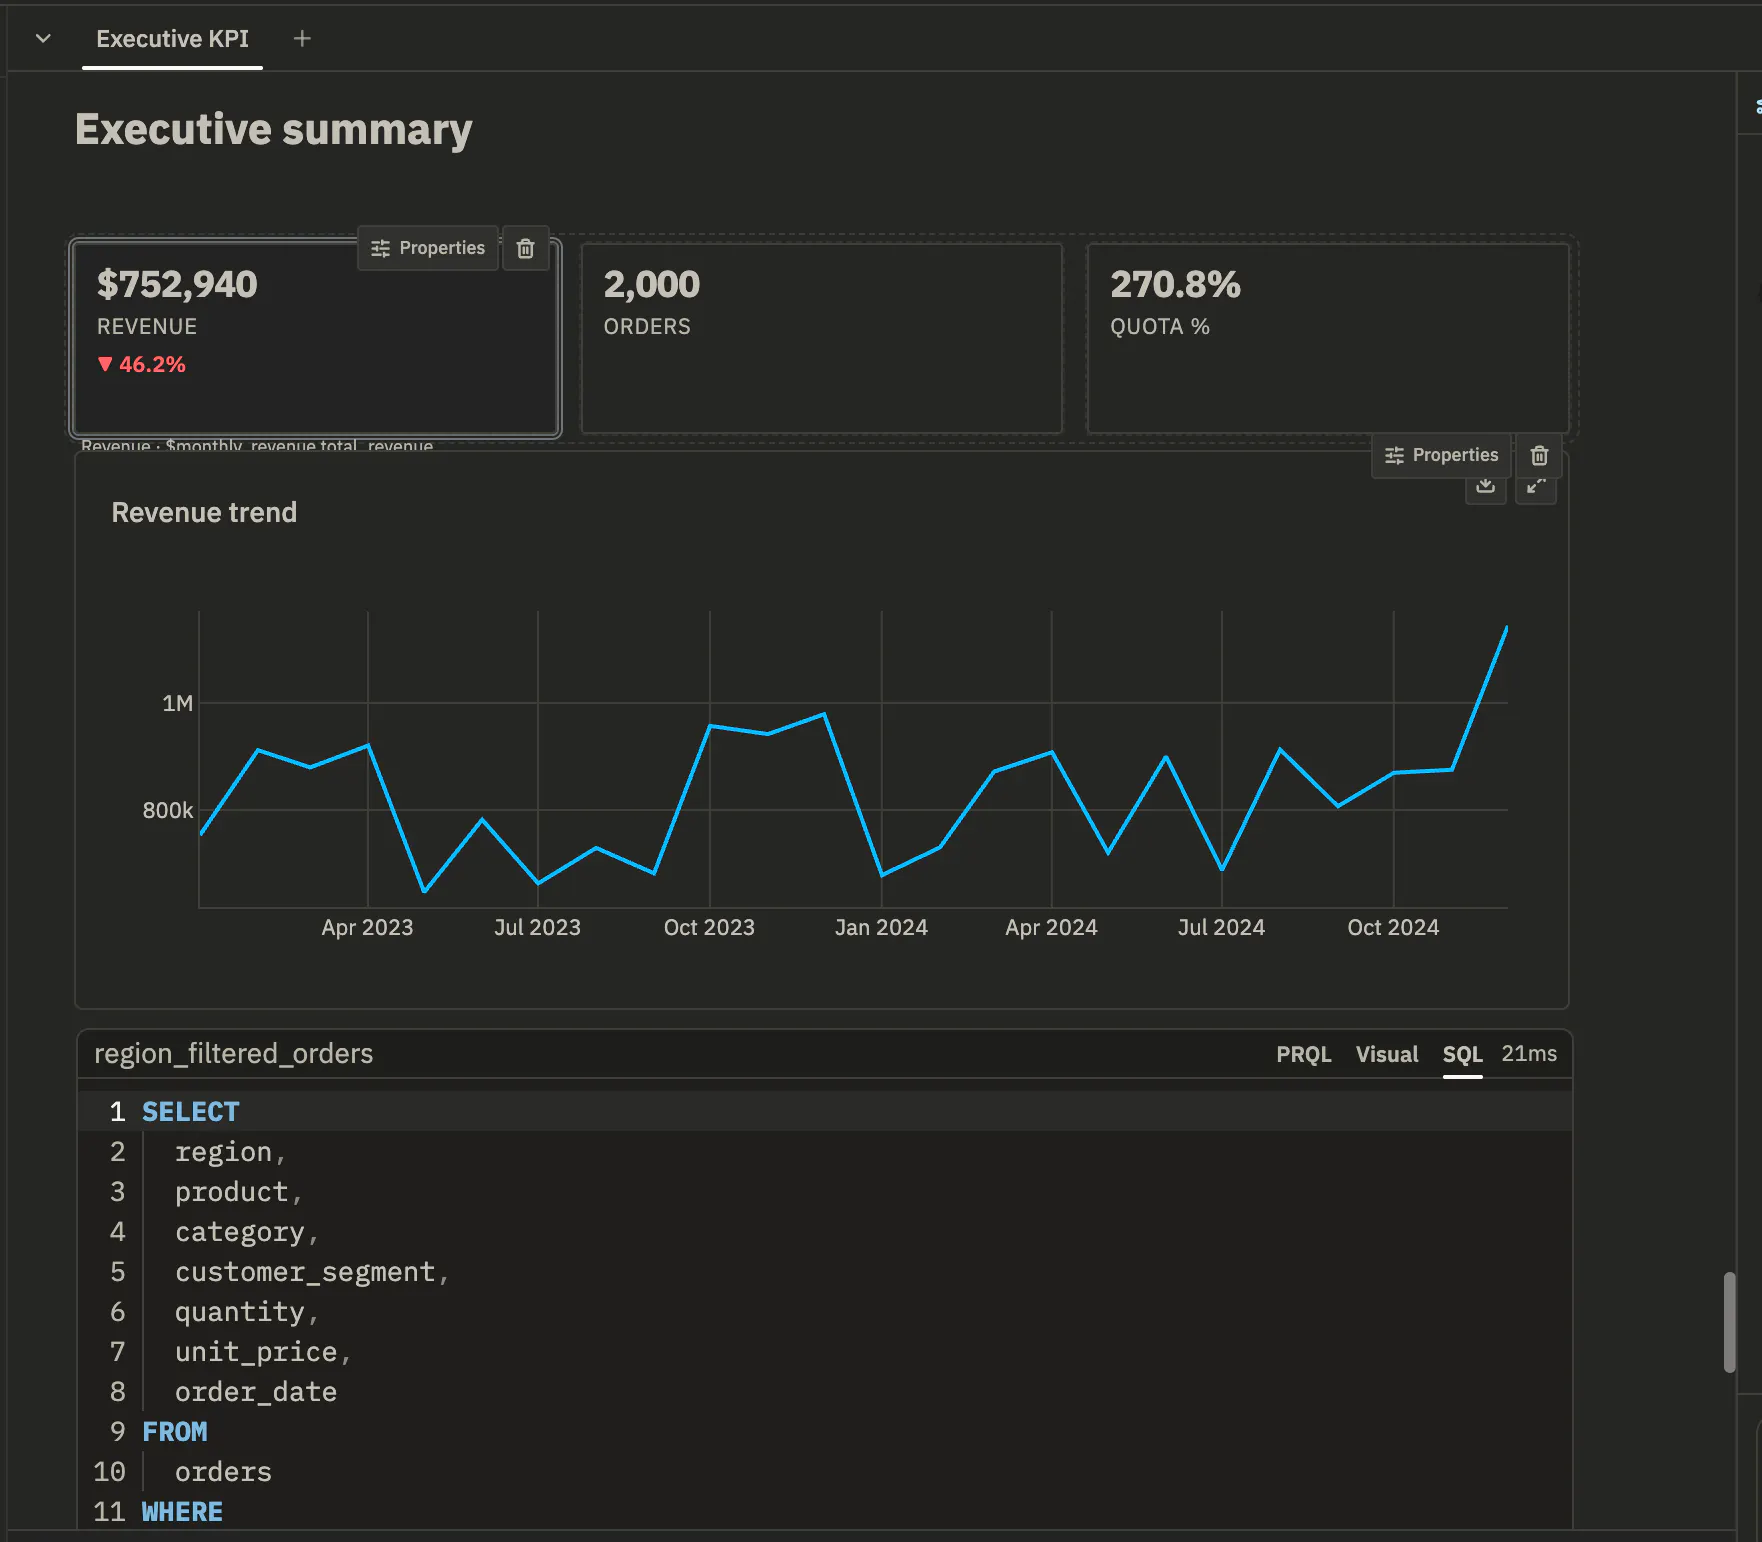
Task: Add a new tab with the plus icon
Action: pos(302,38)
